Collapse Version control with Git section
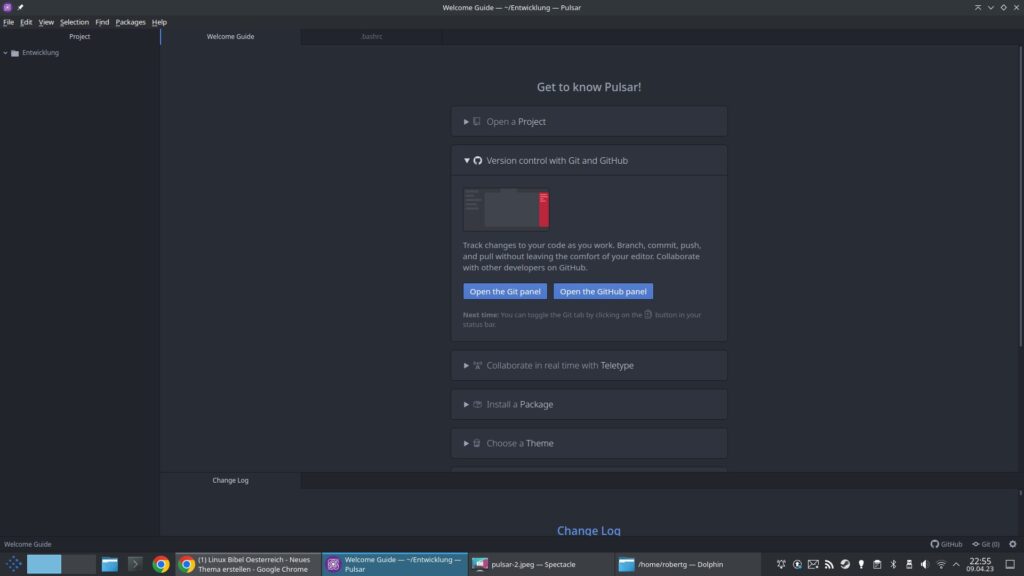Viewport: 1024px width, 576px height. click(x=588, y=161)
